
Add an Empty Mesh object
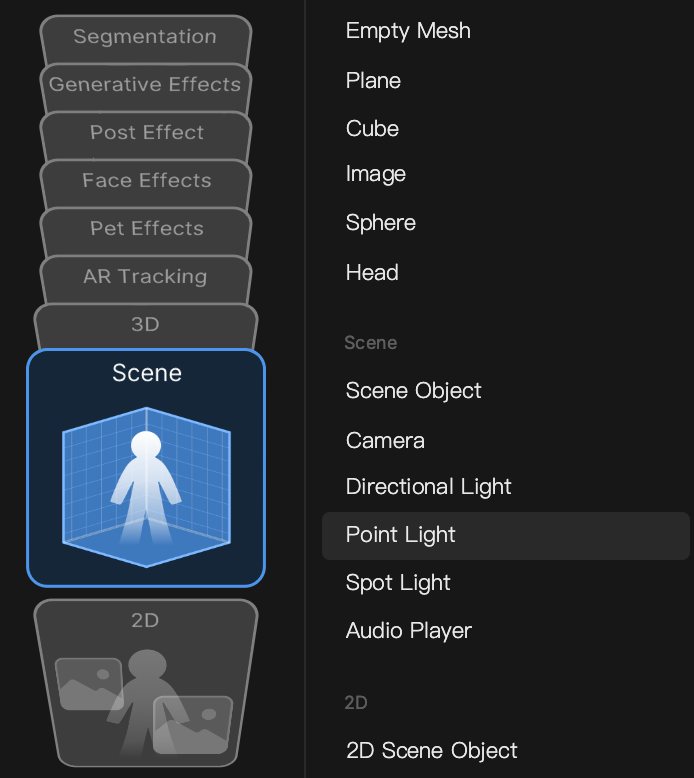(x=408, y=31)
